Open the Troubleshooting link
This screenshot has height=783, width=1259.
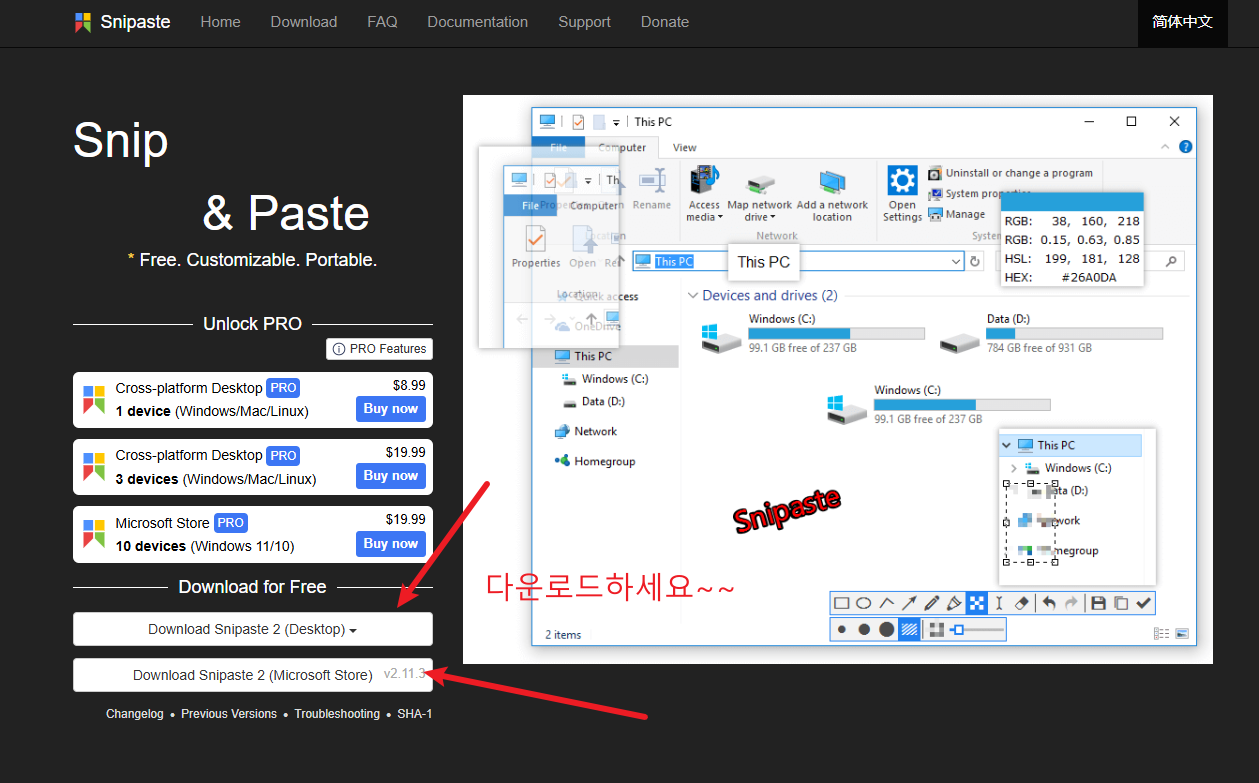337,714
